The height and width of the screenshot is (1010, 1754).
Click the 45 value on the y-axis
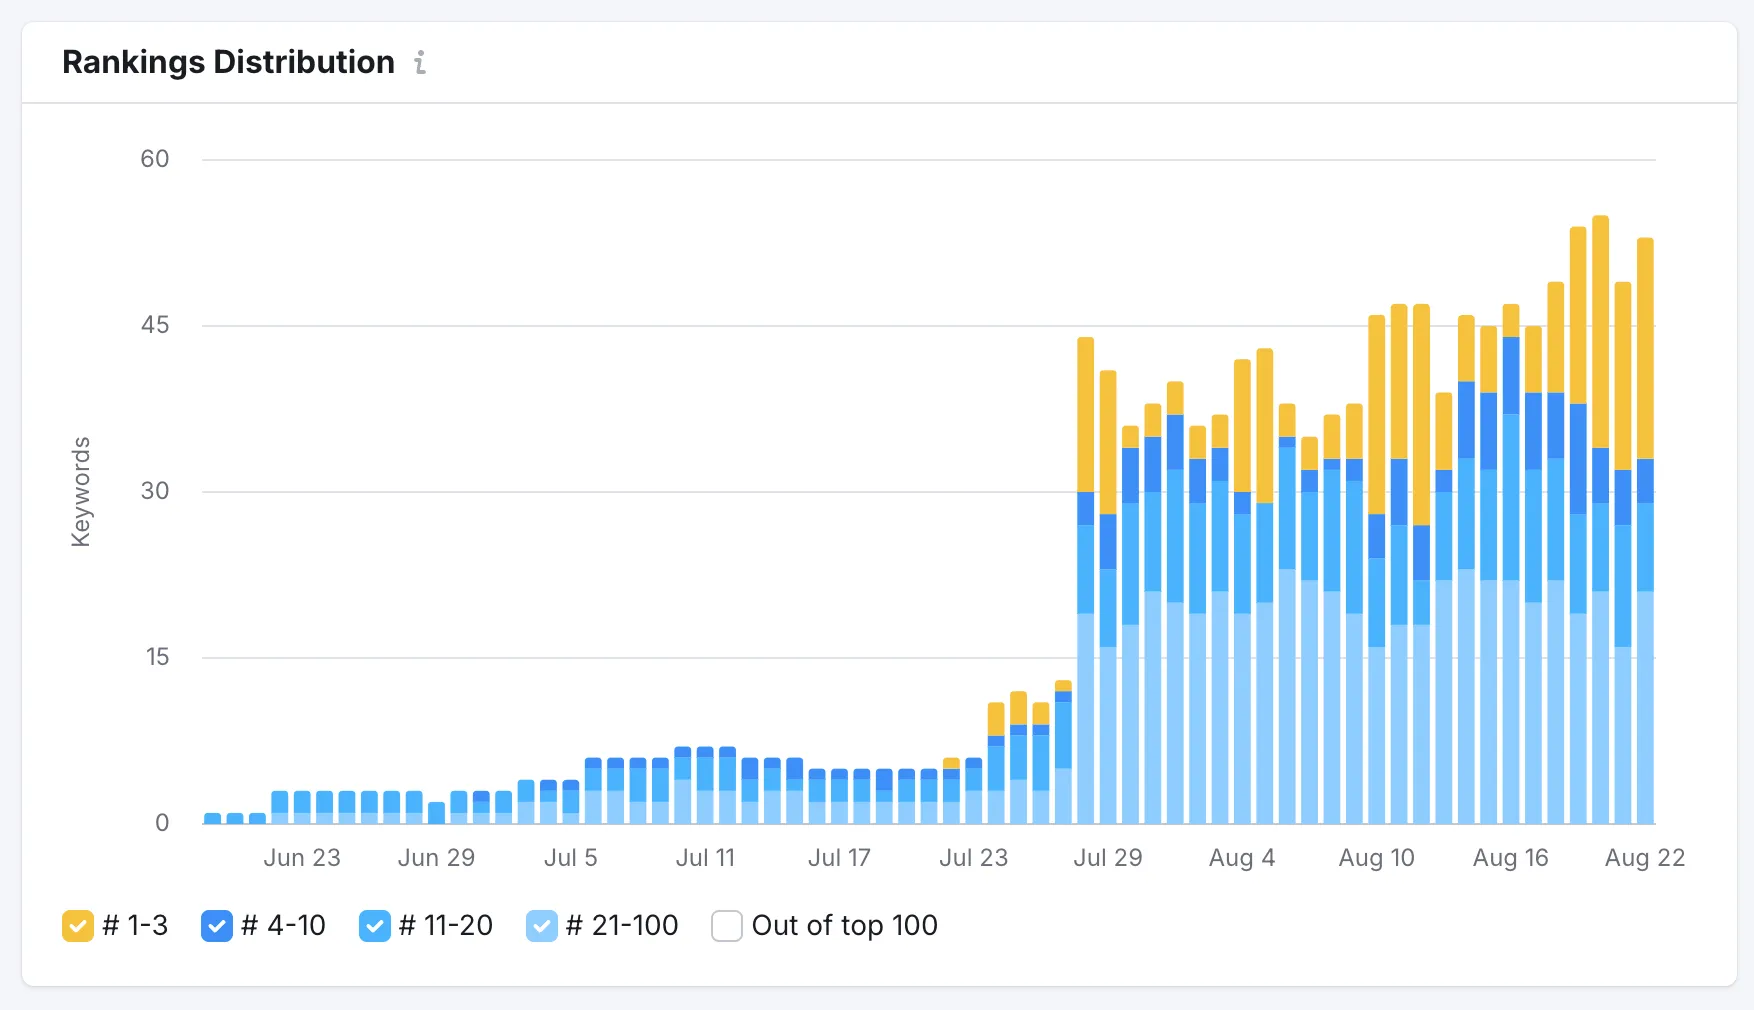155,325
